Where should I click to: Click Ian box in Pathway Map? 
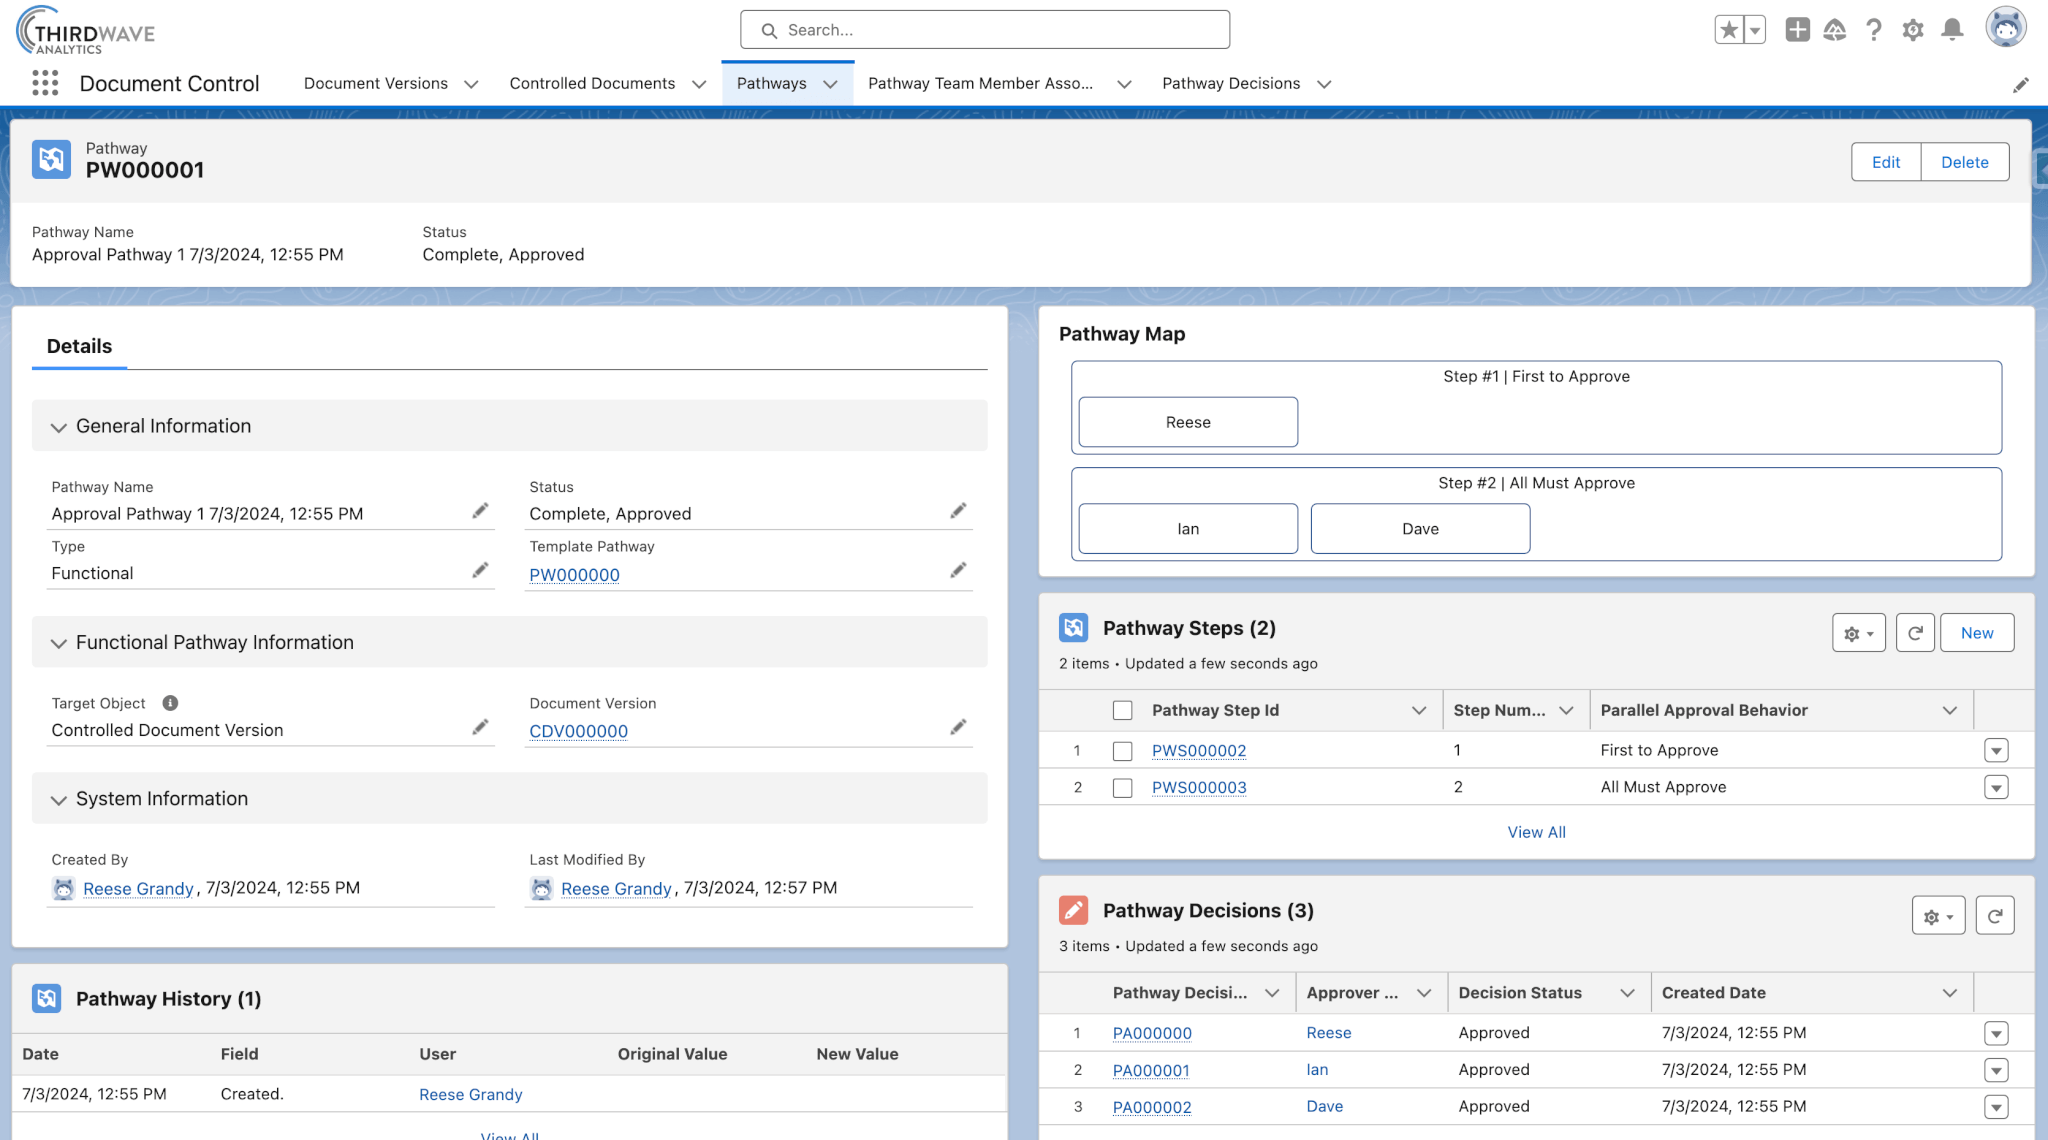pos(1188,529)
